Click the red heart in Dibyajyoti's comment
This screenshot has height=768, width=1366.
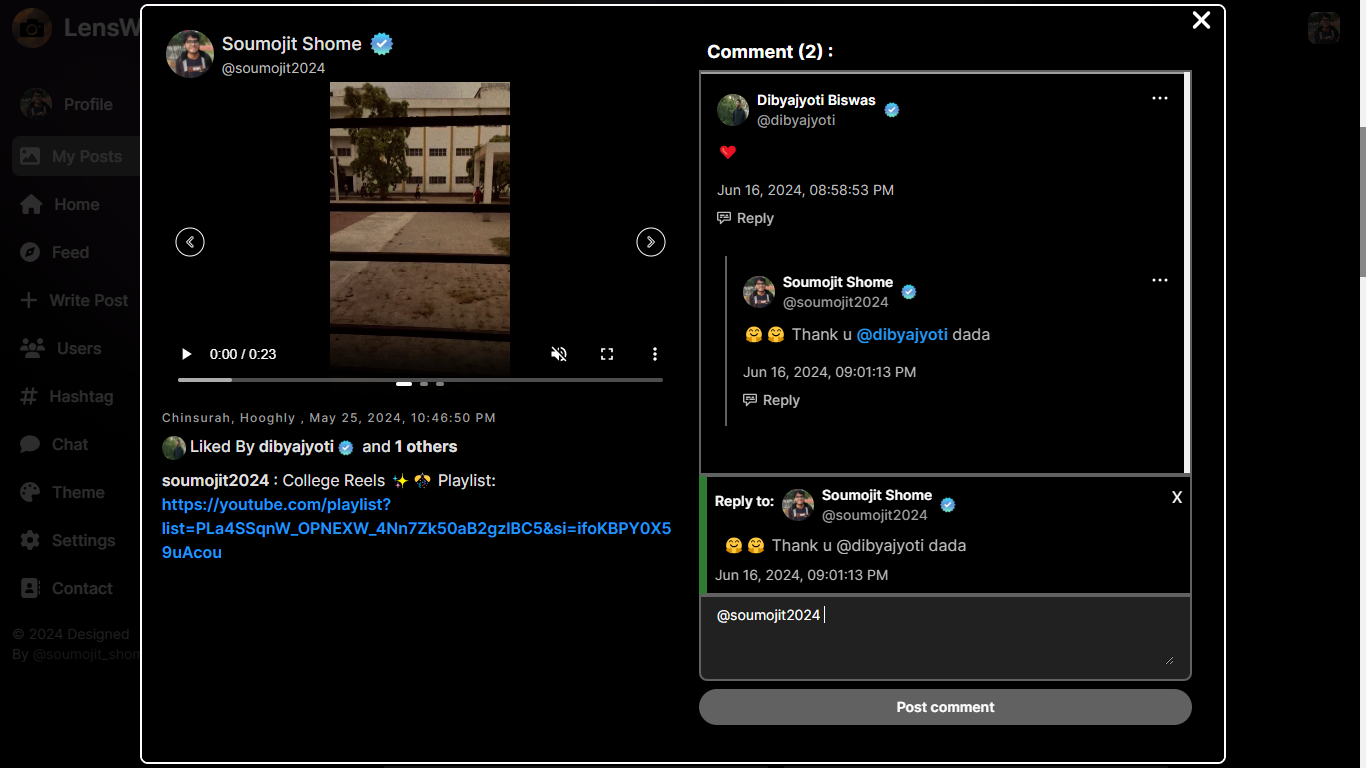[x=728, y=152]
